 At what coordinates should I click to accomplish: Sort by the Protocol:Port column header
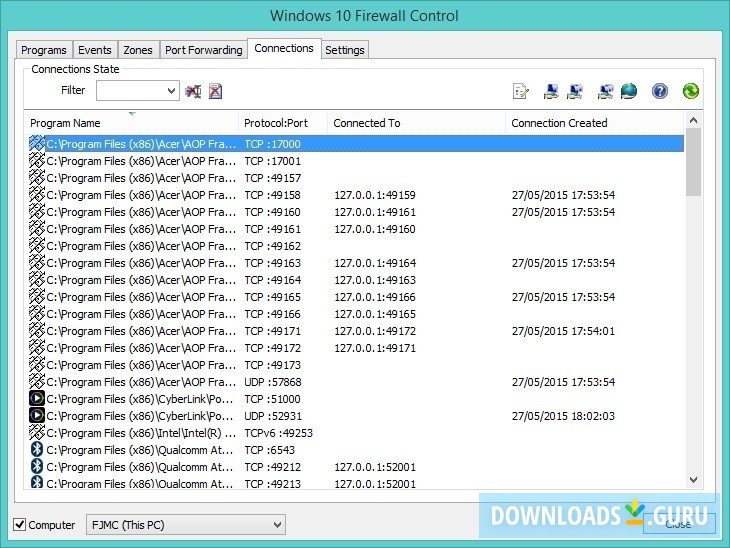pos(283,123)
